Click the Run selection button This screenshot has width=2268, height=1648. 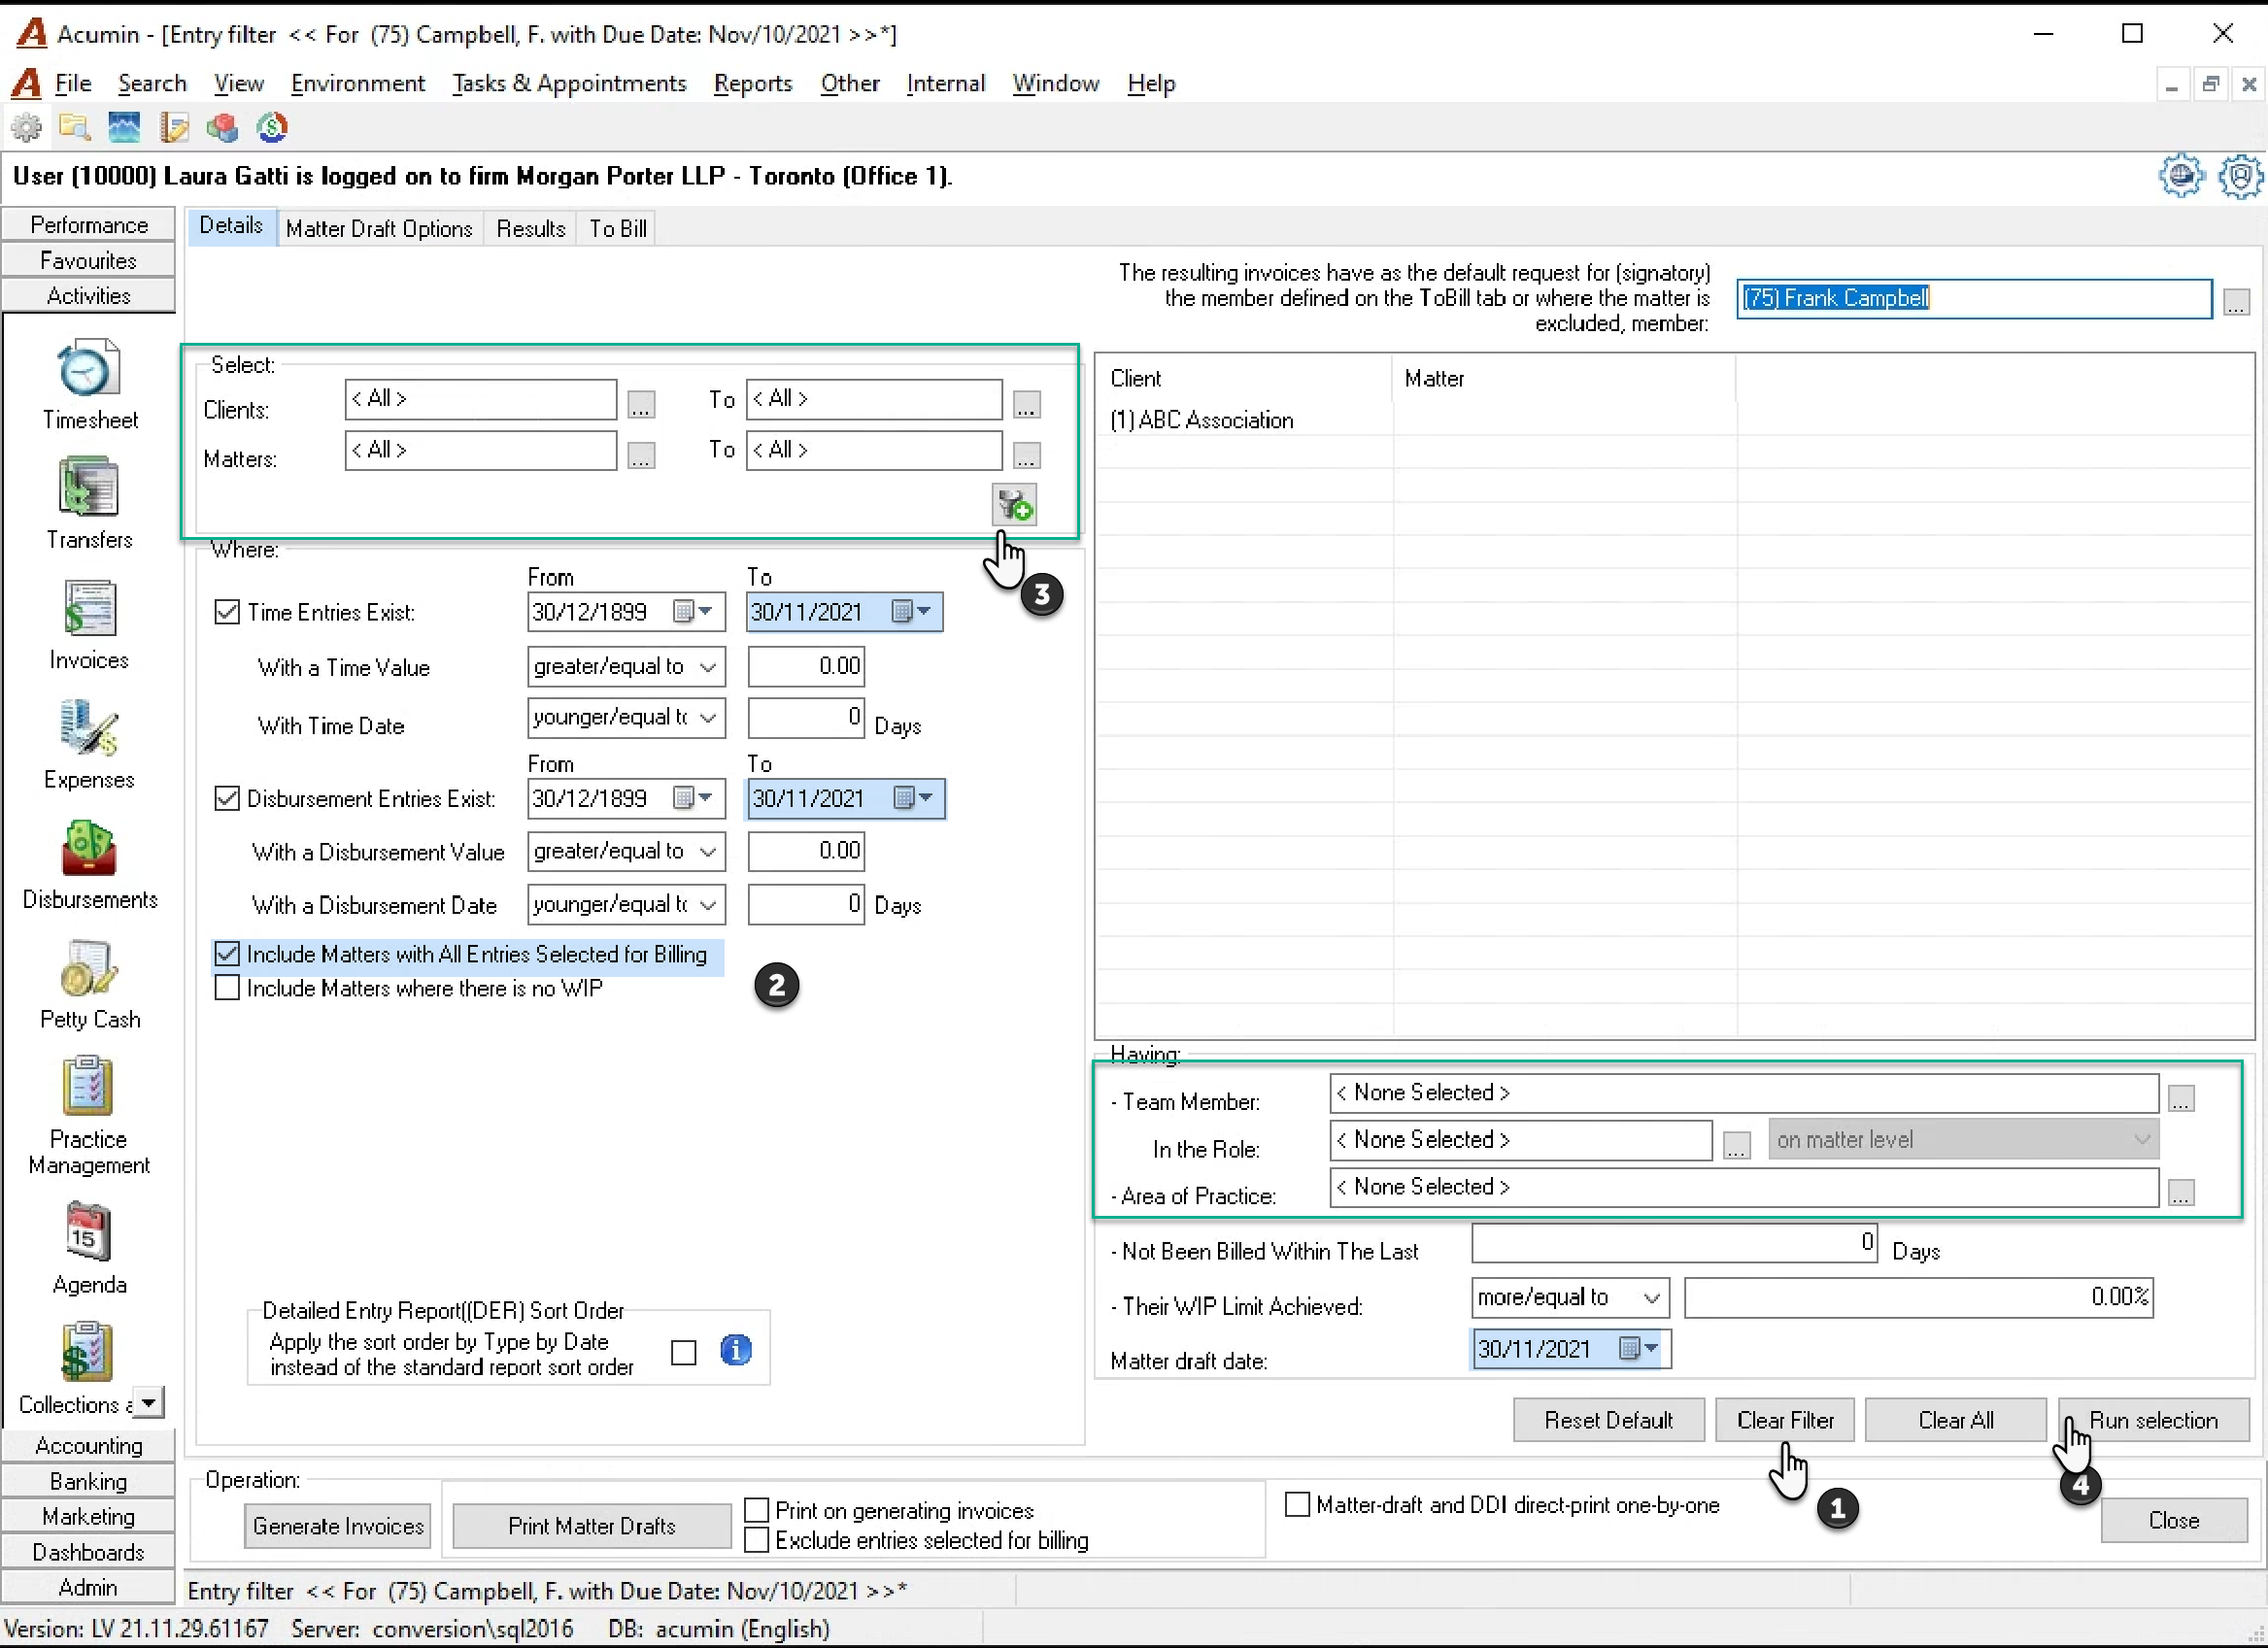[x=2153, y=1420]
